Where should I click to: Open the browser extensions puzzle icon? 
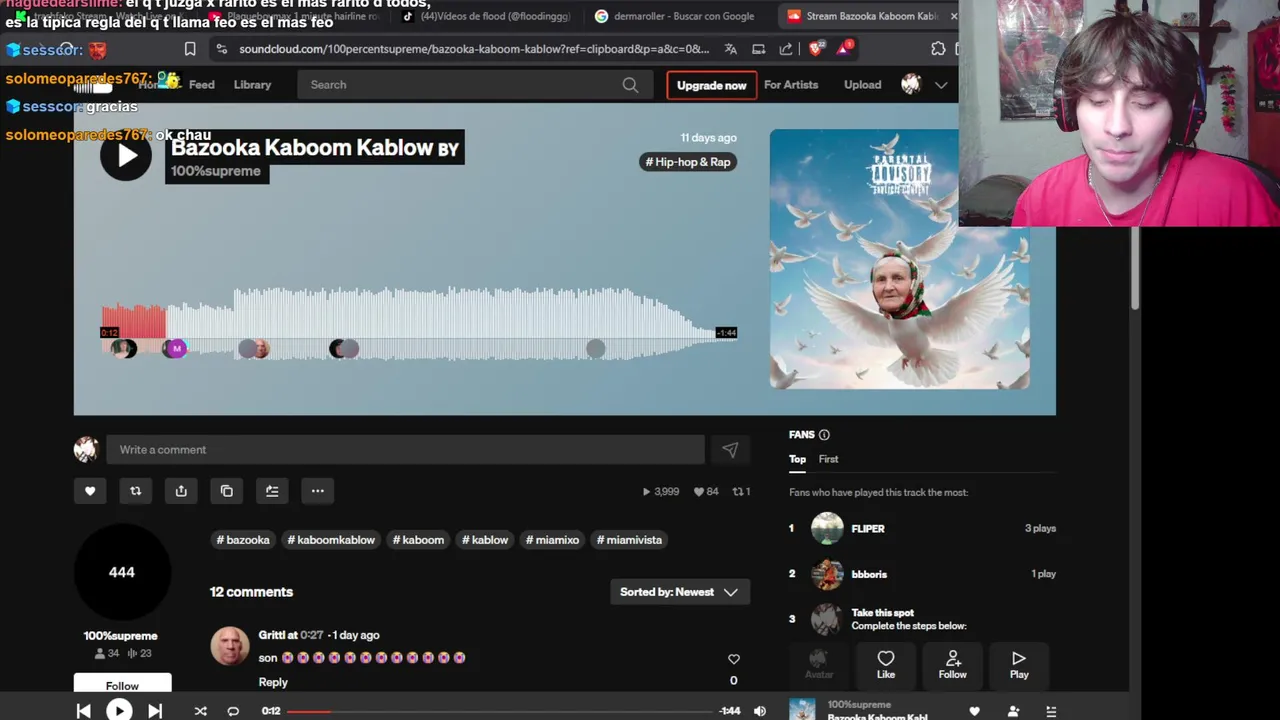(938, 48)
